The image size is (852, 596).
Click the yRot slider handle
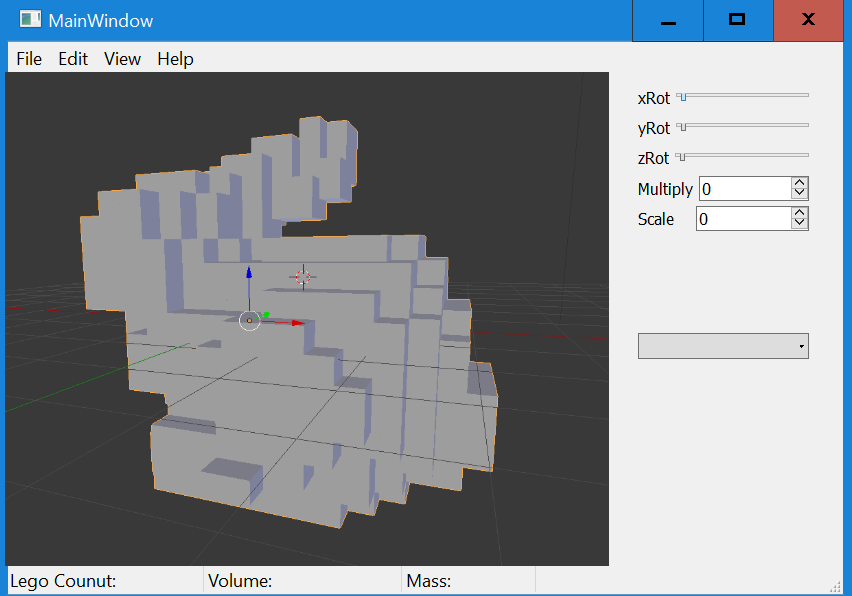(x=682, y=127)
